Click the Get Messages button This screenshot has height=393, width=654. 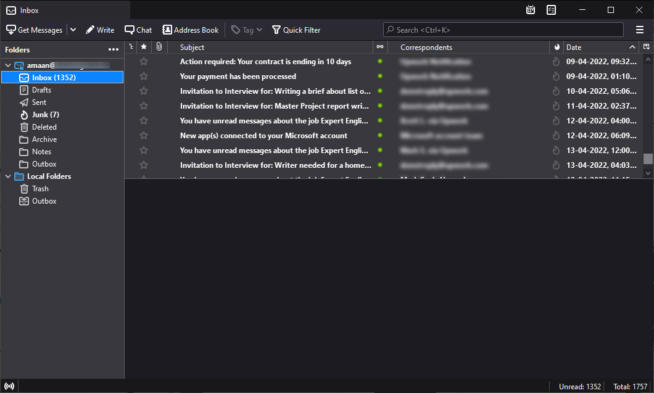34,30
